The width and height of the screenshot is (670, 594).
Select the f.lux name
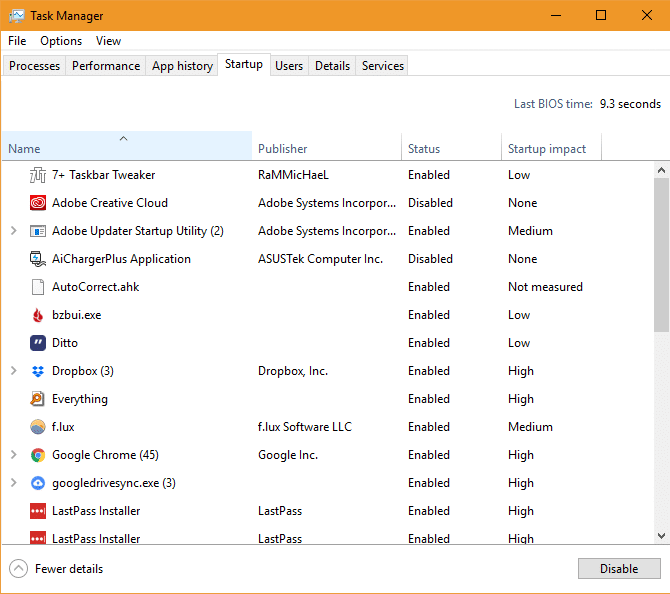pyautogui.click(x=63, y=427)
